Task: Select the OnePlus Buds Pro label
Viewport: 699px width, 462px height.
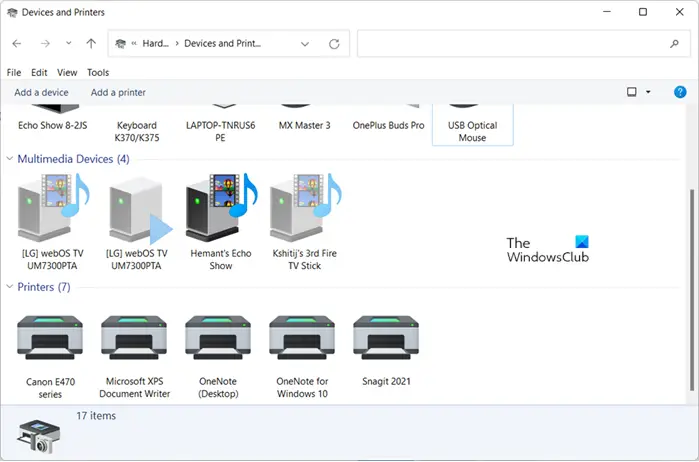Action: [388, 125]
